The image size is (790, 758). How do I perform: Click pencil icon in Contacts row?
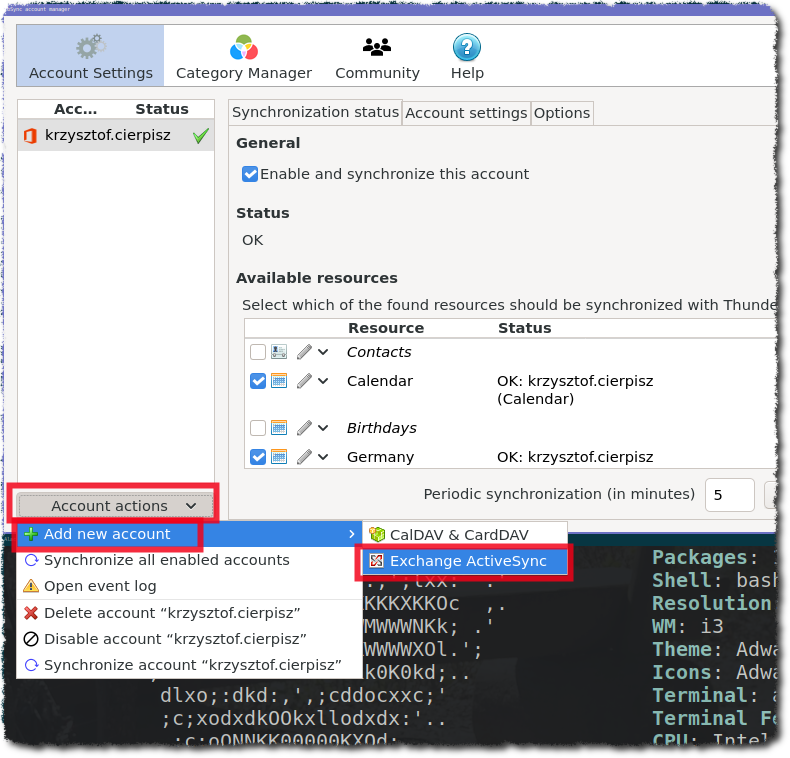[x=304, y=351]
